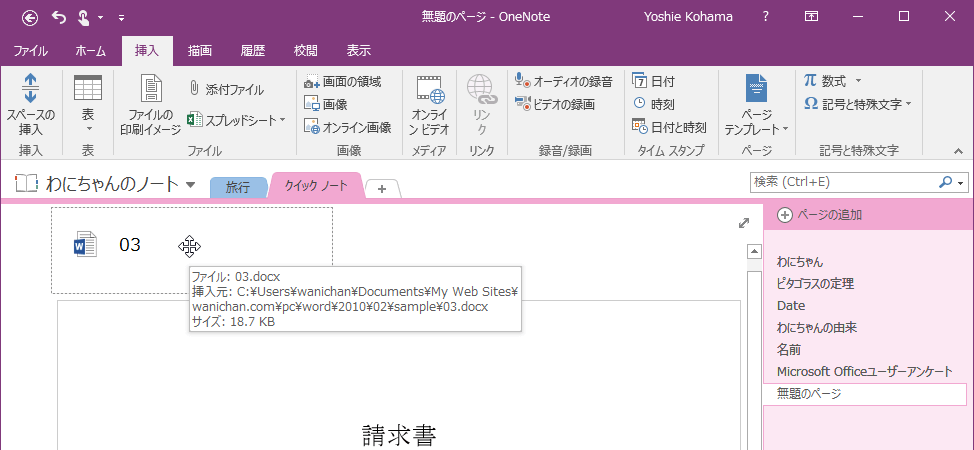The image size is (974, 450).
Task: Click the 数式 pi icon
Action: tap(810, 81)
